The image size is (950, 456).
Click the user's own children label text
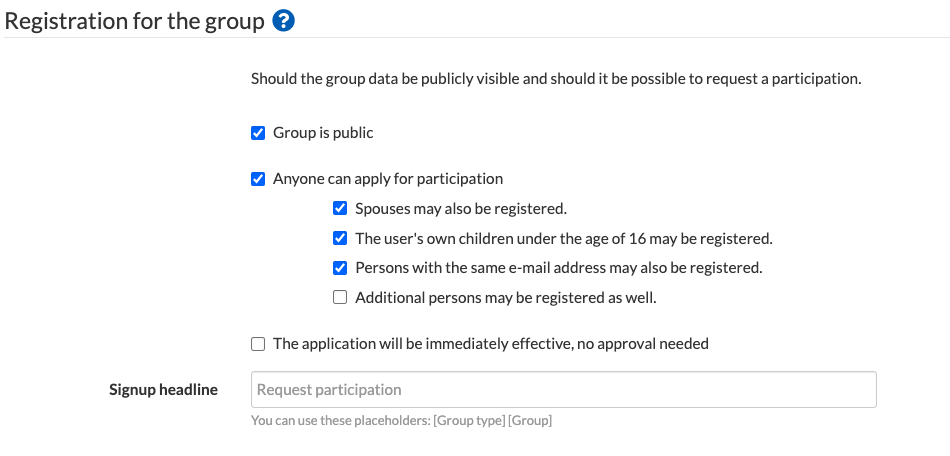tap(563, 239)
